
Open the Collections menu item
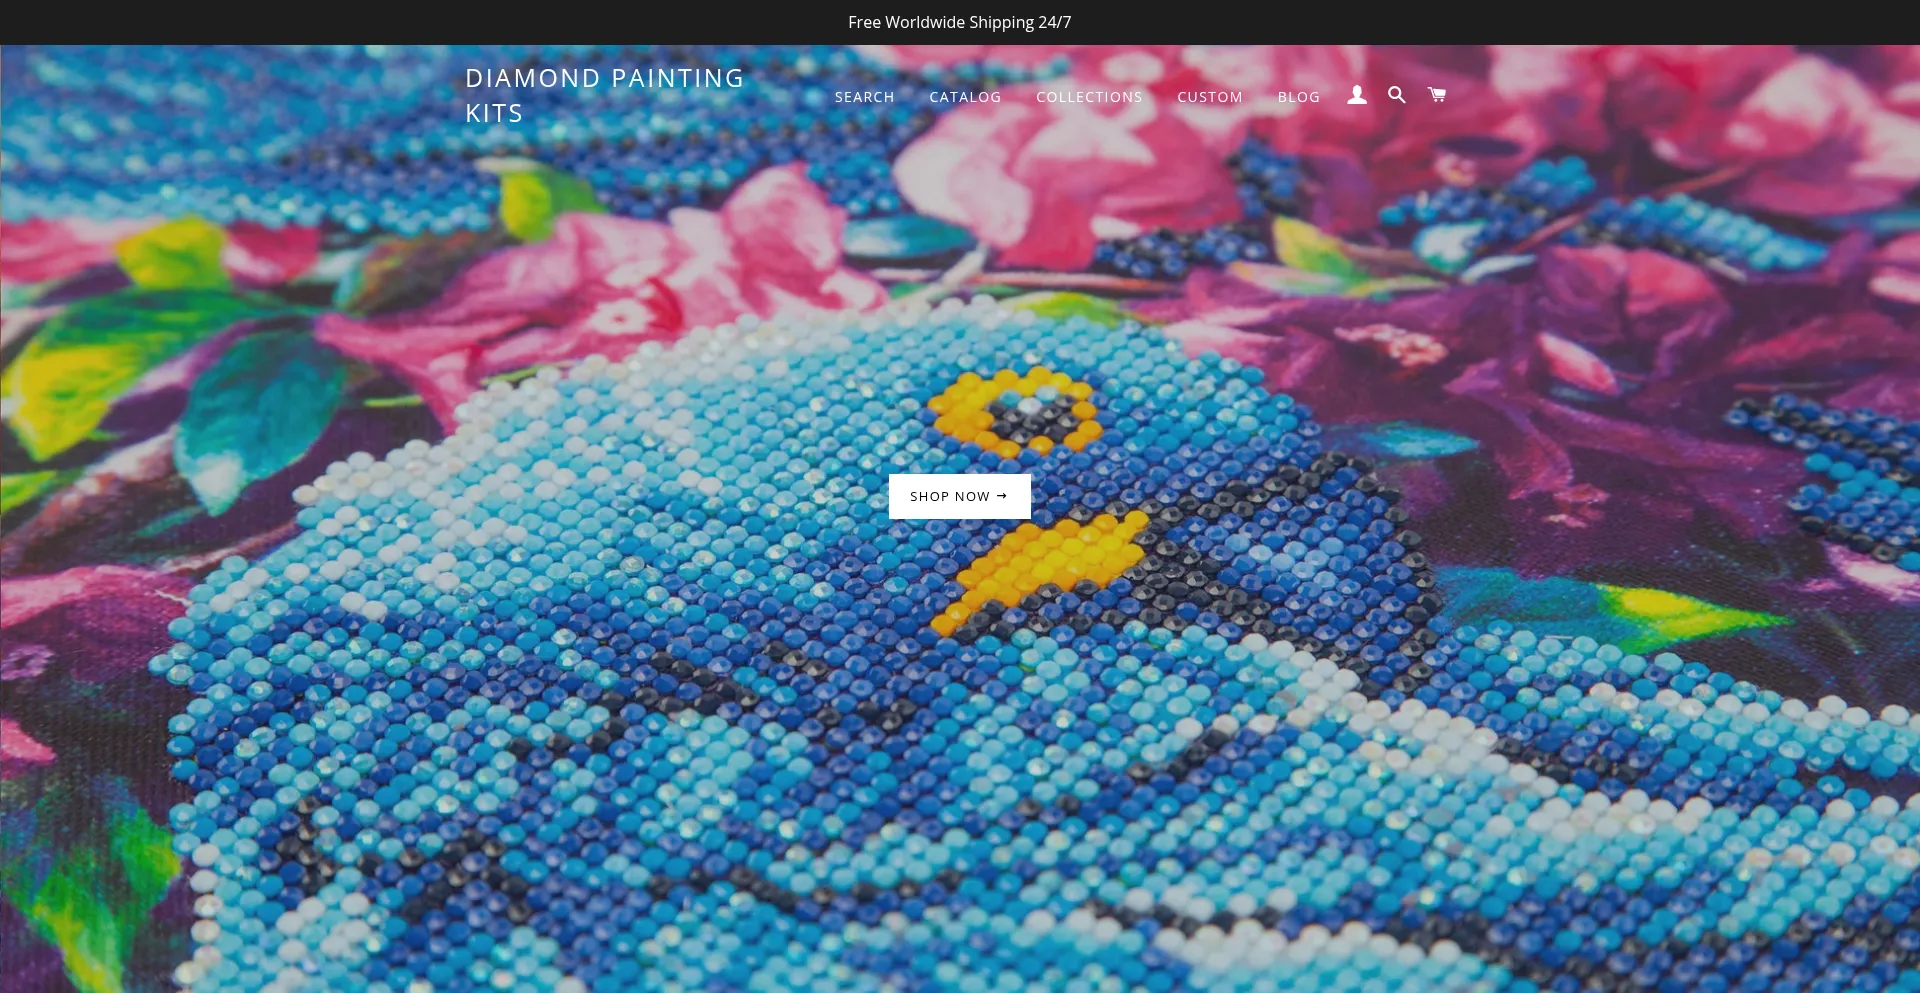pyautogui.click(x=1089, y=97)
